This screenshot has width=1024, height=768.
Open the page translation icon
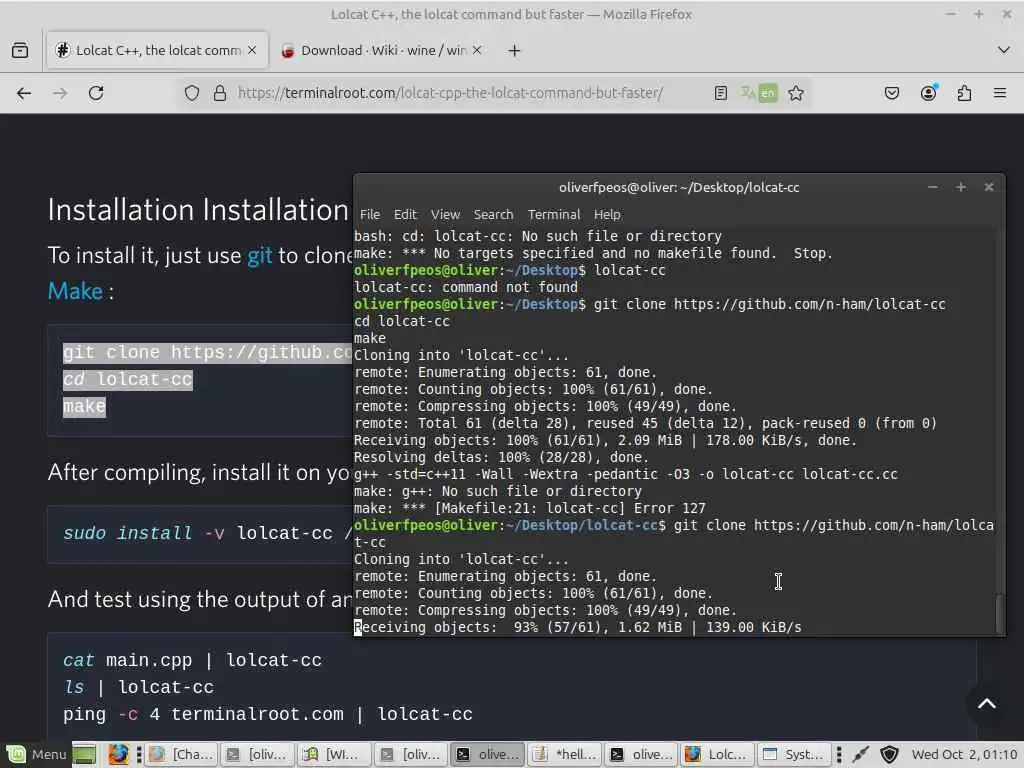pos(759,93)
